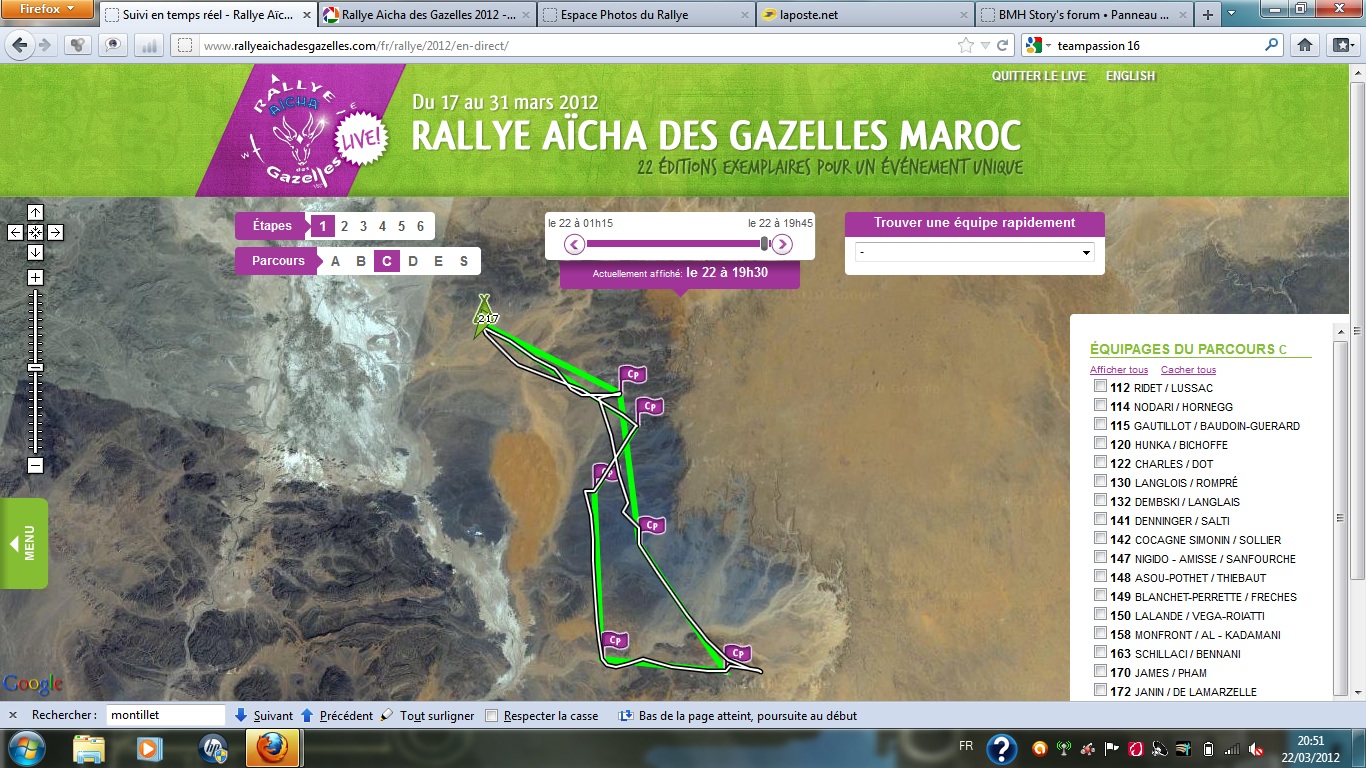The height and width of the screenshot is (768, 1366).
Task: Enable team 130 LANGLOIS / ROMPRÉ checkbox
Action: coord(1100,482)
